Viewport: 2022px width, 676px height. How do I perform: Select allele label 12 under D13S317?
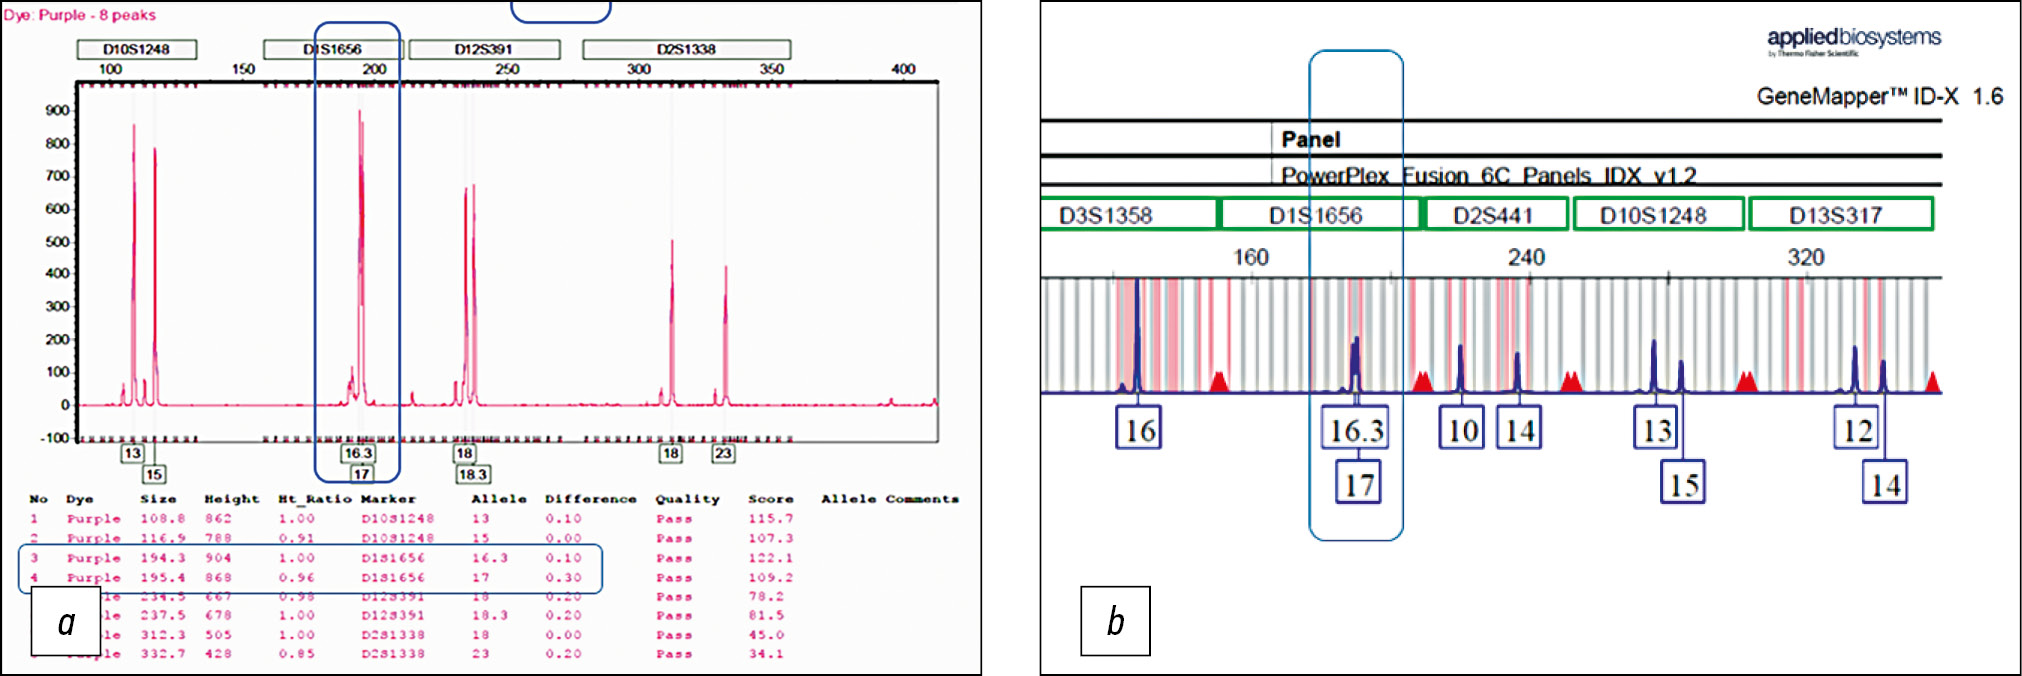(x=1856, y=430)
